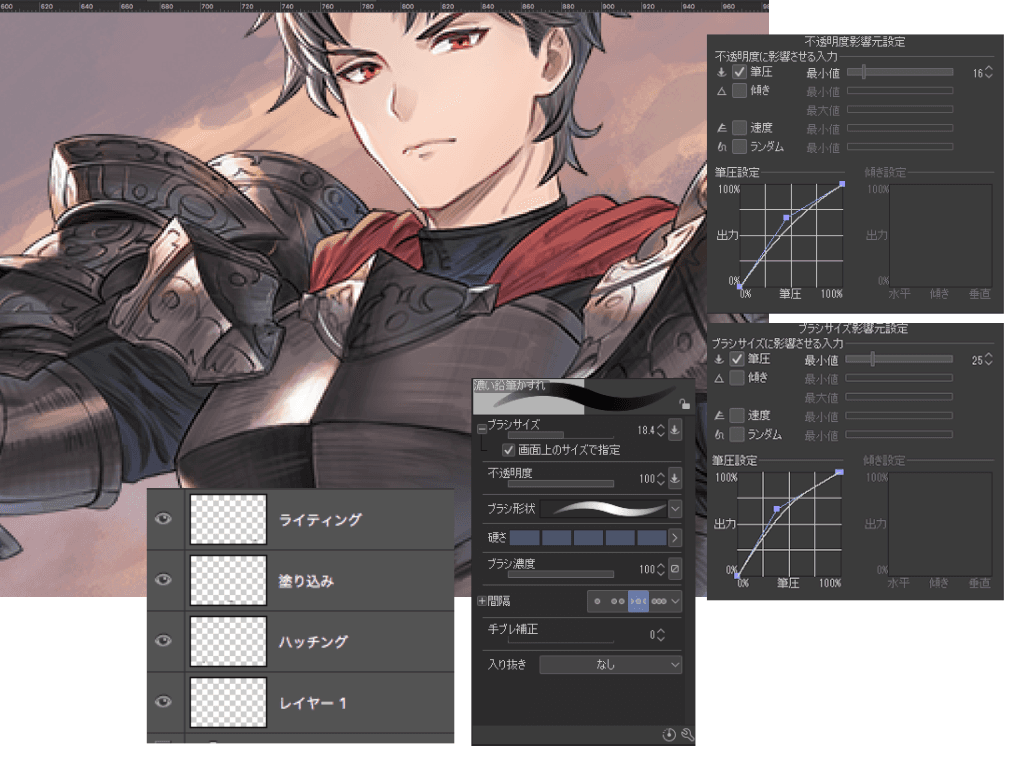Click the arrow right of 硬さ blocks
Image resolution: width=1024 pixels, height=768 pixels.
click(675, 537)
